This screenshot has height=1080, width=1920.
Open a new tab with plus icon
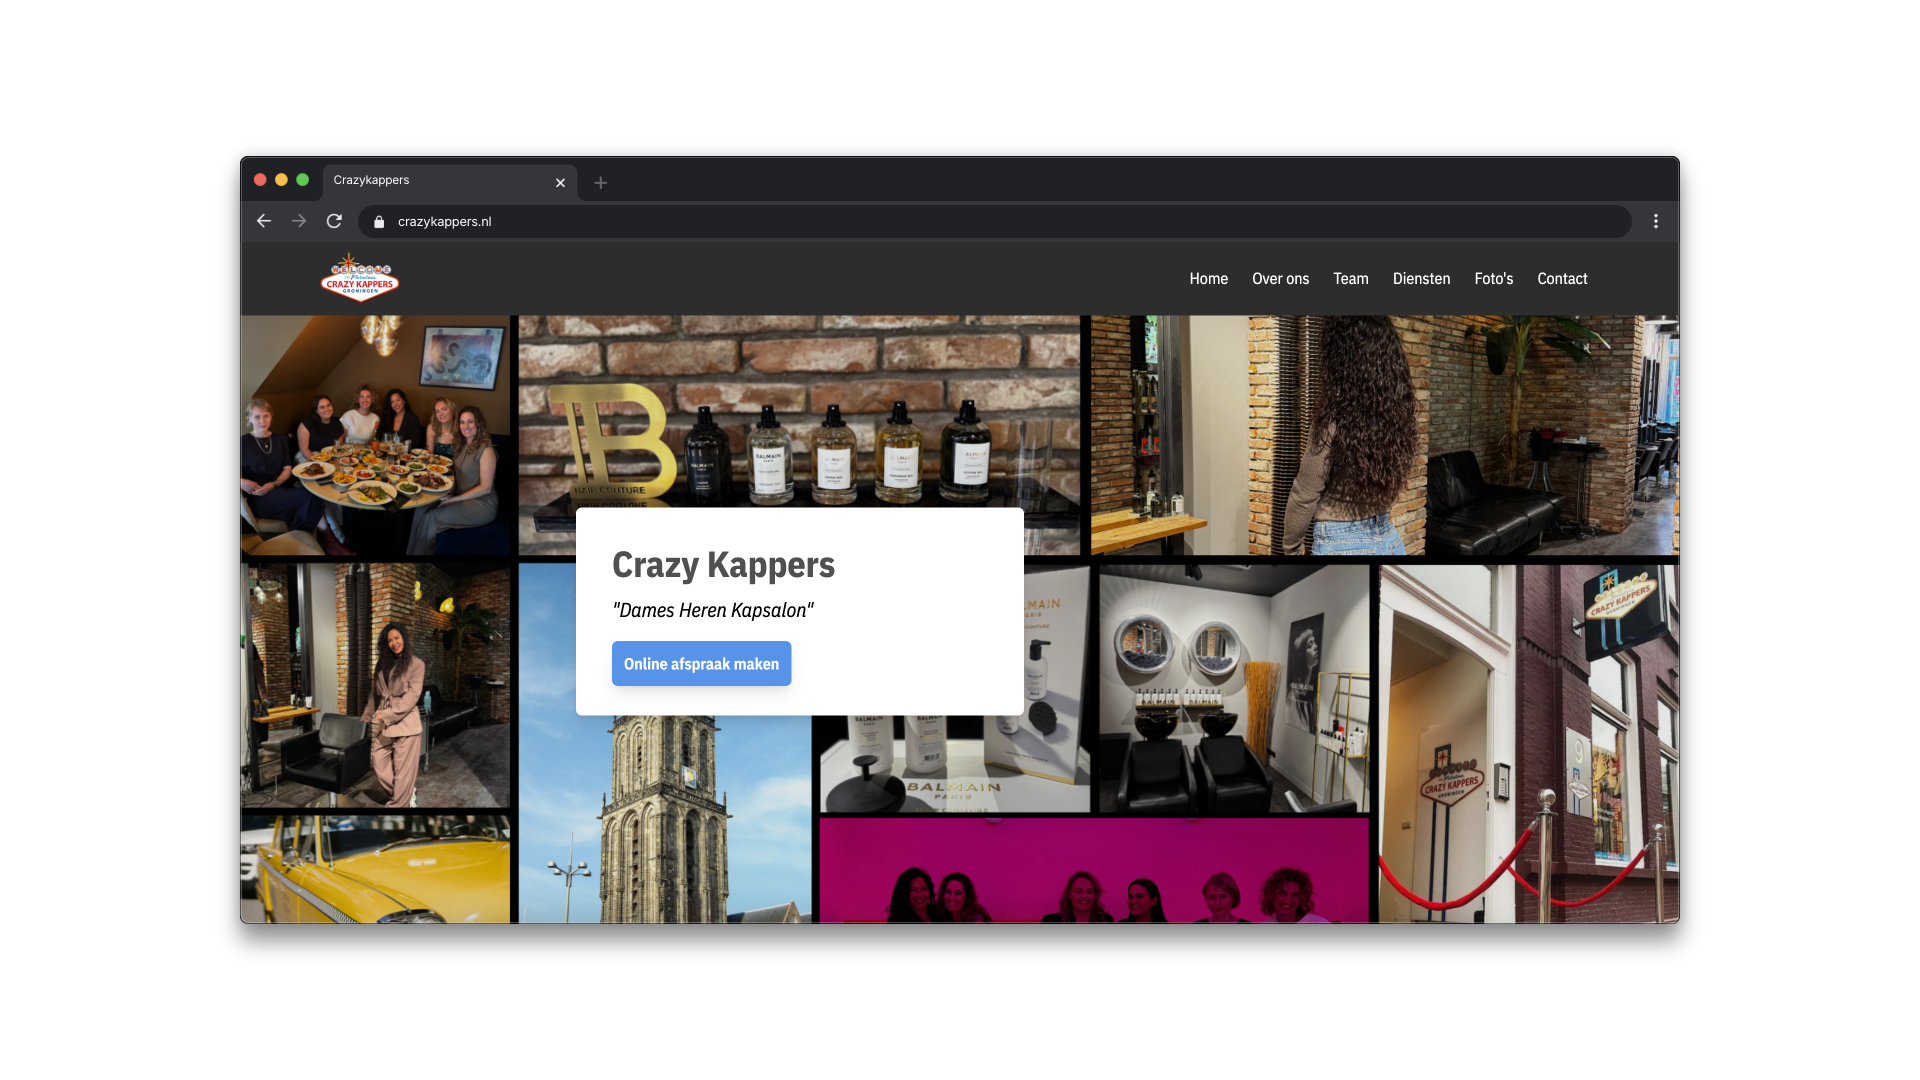click(x=600, y=182)
